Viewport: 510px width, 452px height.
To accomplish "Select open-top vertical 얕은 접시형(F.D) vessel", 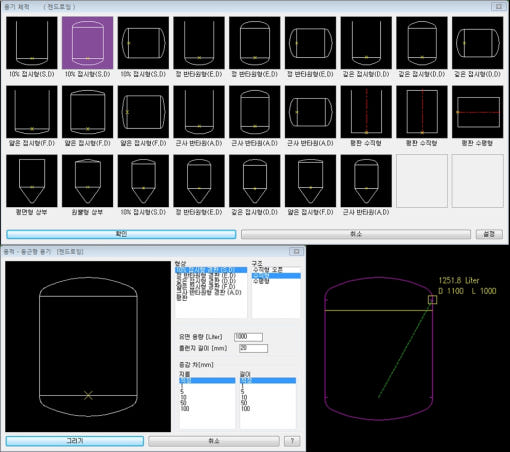I will tap(32, 112).
